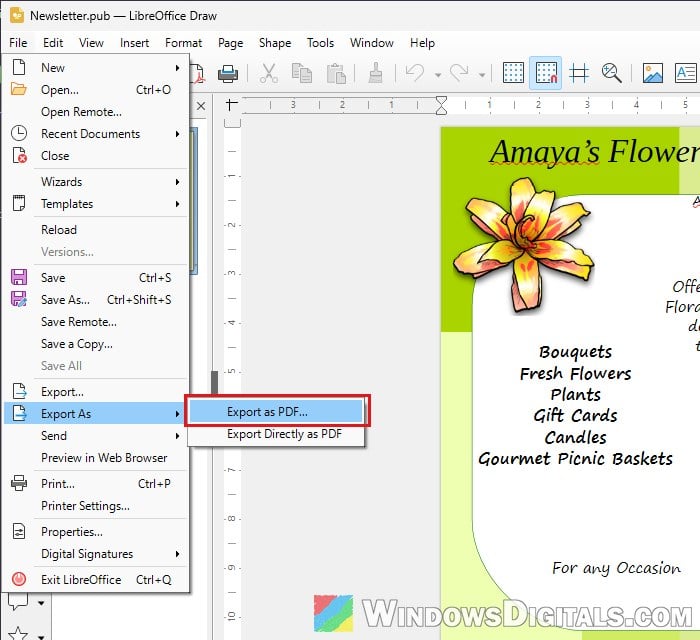Click the horizontal ruler indent marker
The width and height of the screenshot is (700, 640).
point(441,105)
